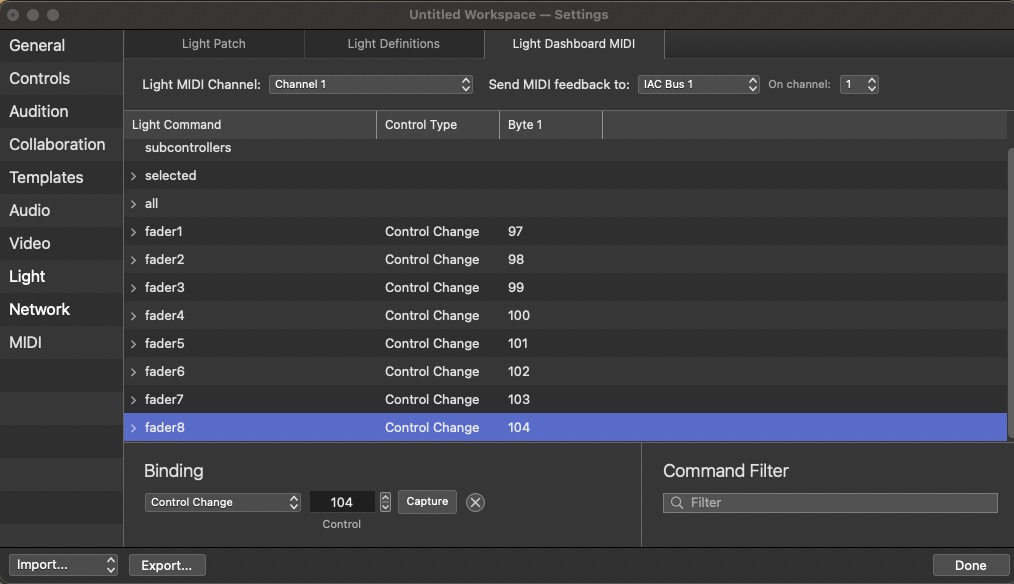
Task: Click the Control number stepper arrows
Action: point(386,502)
